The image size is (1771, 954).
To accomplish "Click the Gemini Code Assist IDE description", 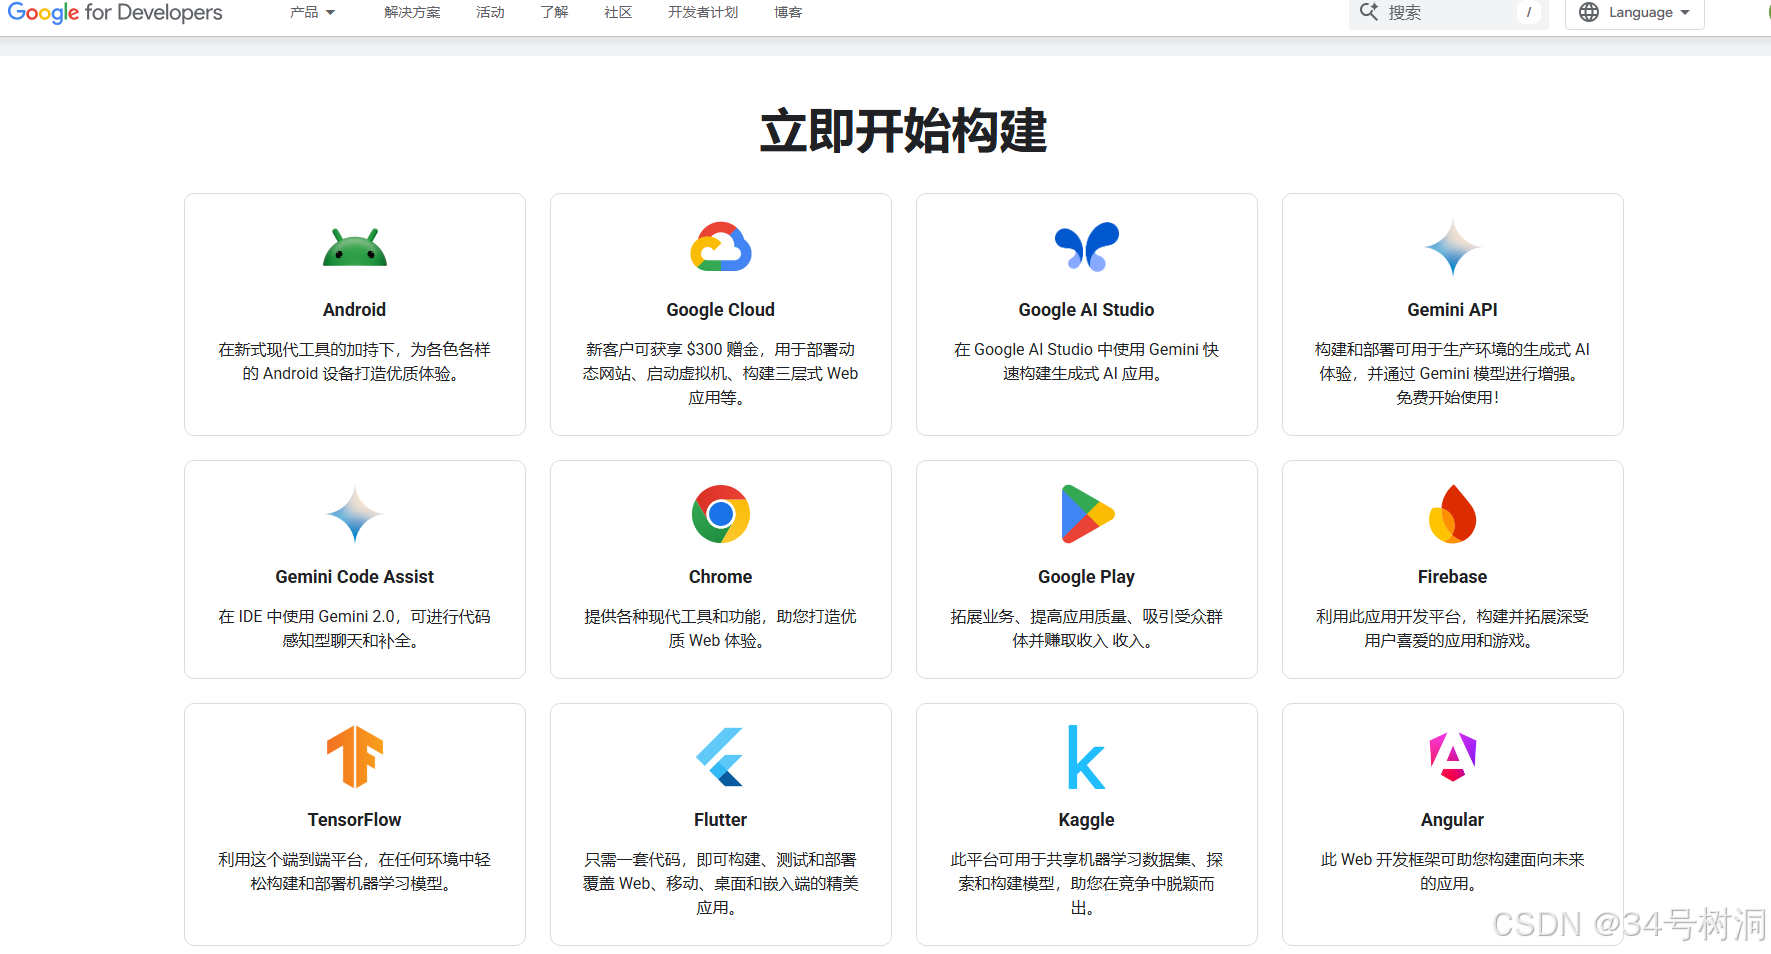I will (354, 629).
